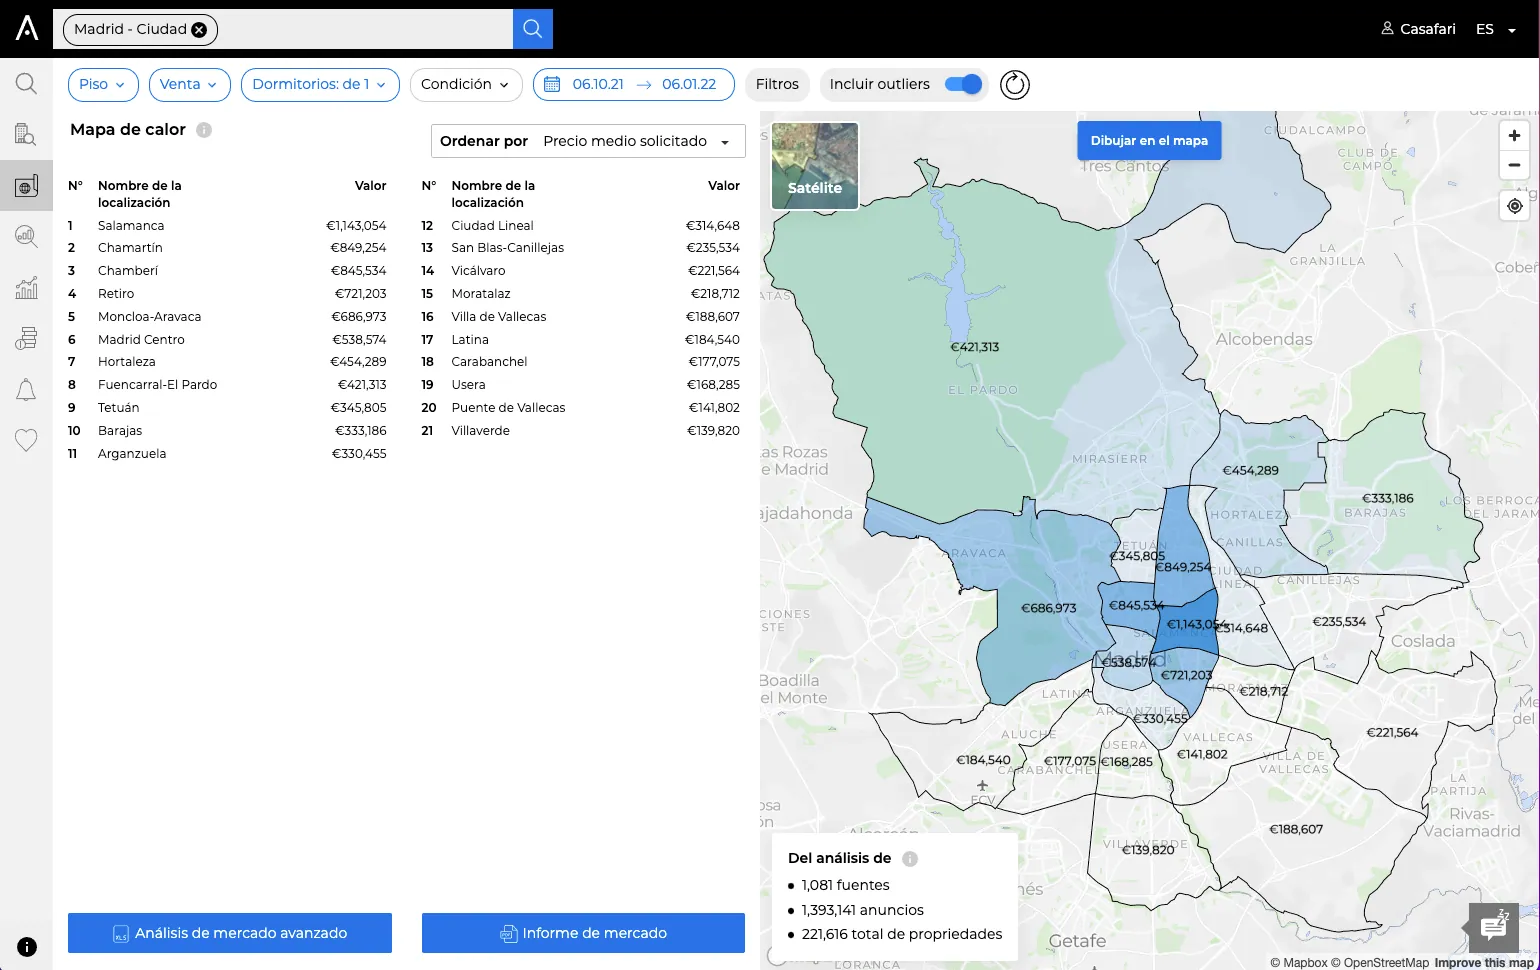Click the OpenStreetMap attribution link
The height and width of the screenshot is (970, 1540).
(1380, 963)
